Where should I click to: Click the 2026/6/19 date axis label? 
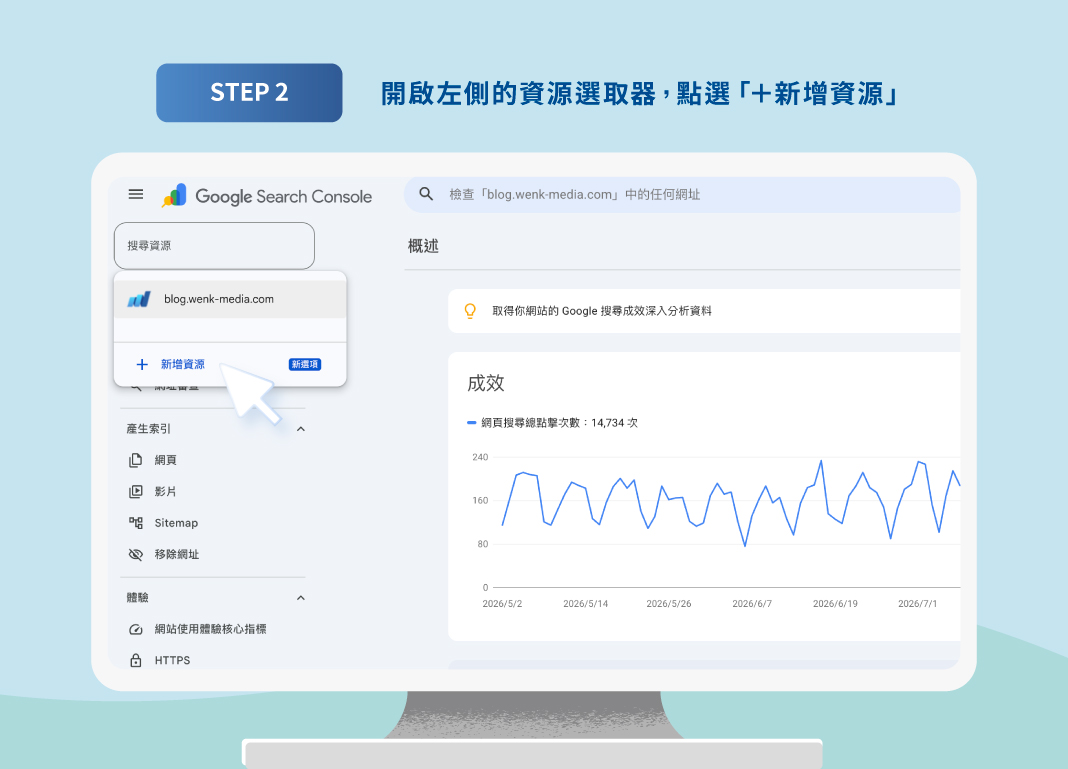click(x=835, y=603)
